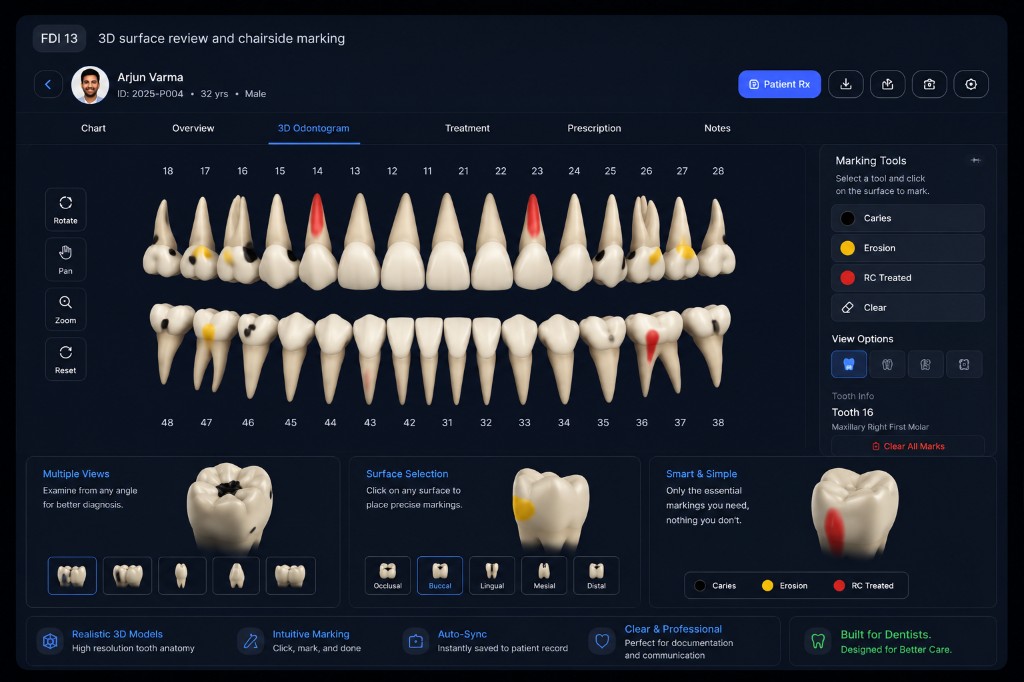Open the Notes tab

click(717, 128)
